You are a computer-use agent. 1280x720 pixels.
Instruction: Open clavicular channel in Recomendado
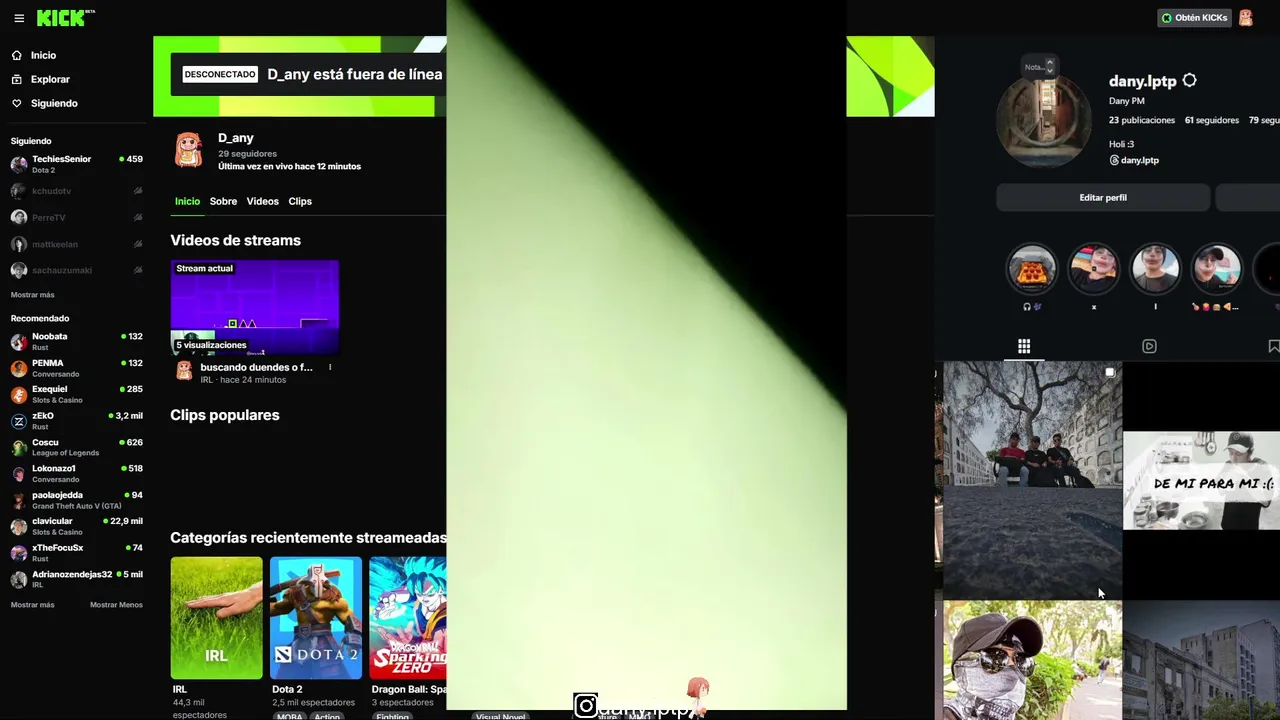click(76, 527)
